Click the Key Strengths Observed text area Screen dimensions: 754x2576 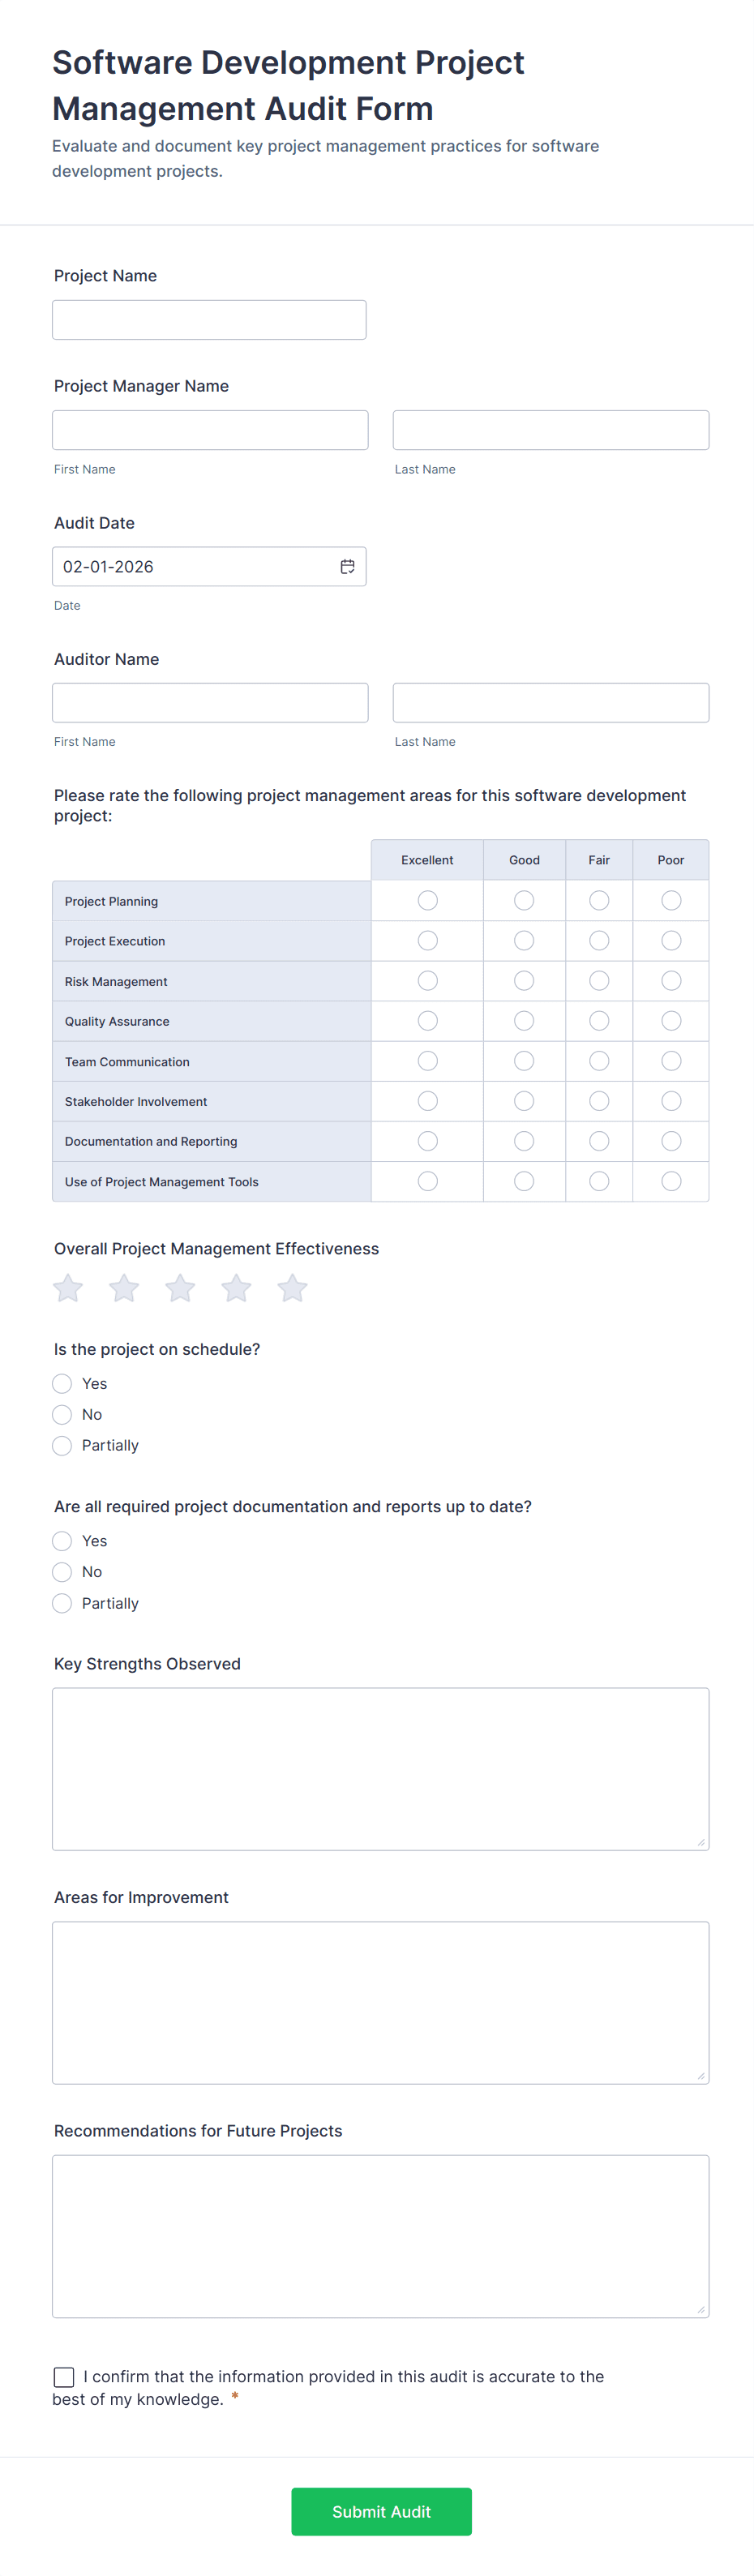pyautogui.click(x=380, y=1768)
